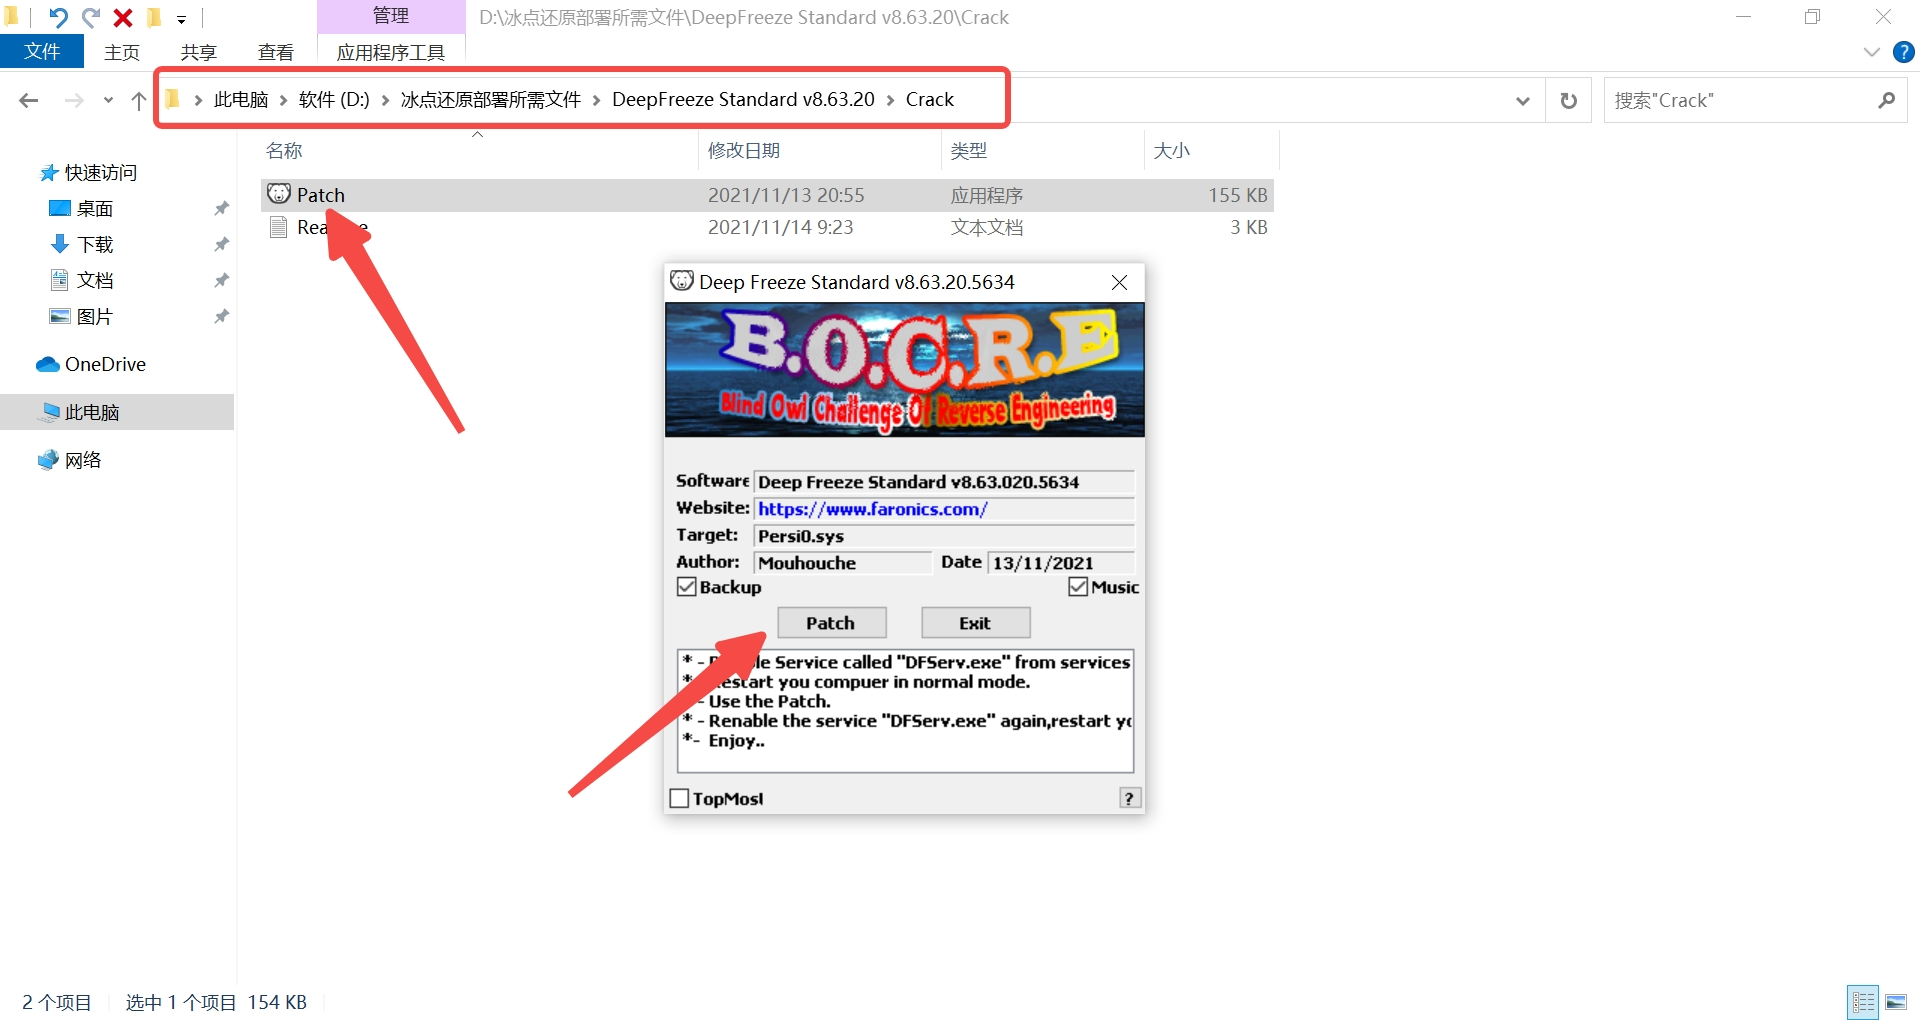Click the search Crack input box
This screenshot has width=1920, height=1020.
click(x=1740, y=100)
